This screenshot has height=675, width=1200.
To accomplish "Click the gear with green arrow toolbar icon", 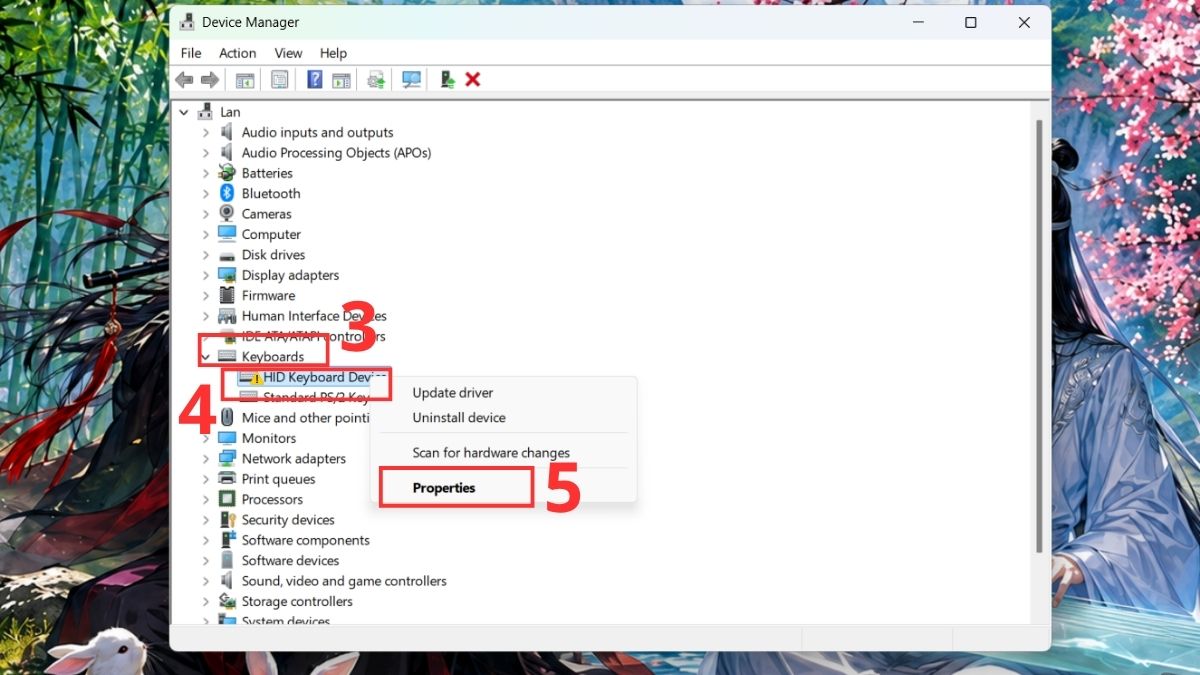I will 376,80.
